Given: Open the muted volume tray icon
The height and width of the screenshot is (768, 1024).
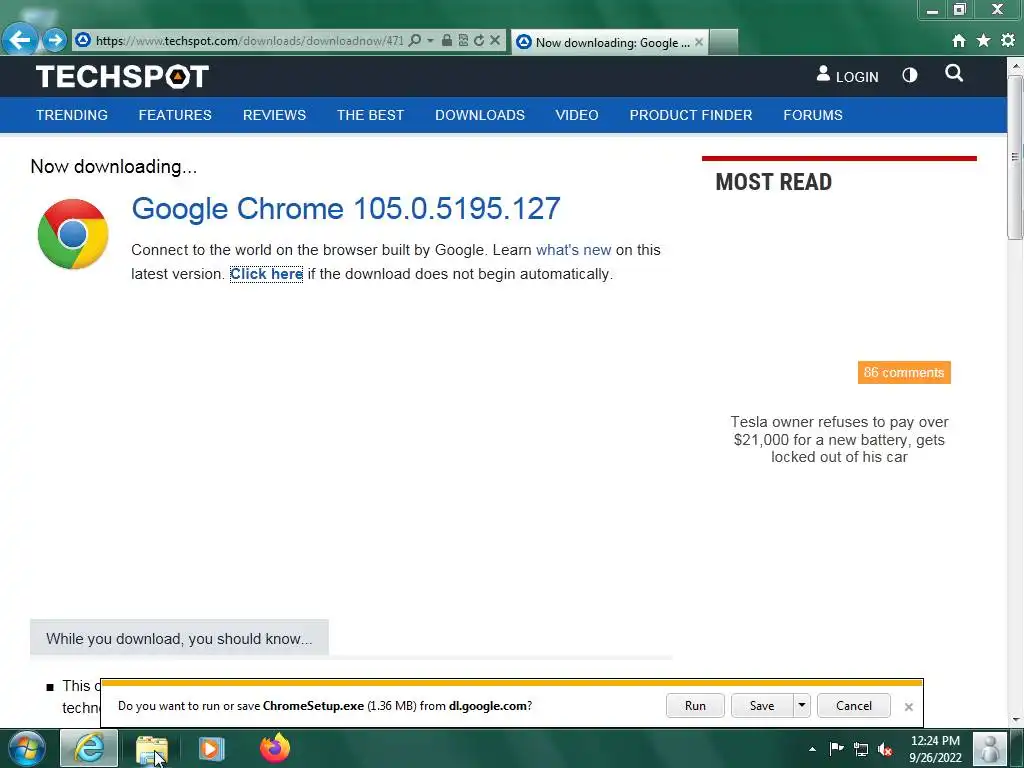Looking at the screenshot, I should tap(886, 749).
